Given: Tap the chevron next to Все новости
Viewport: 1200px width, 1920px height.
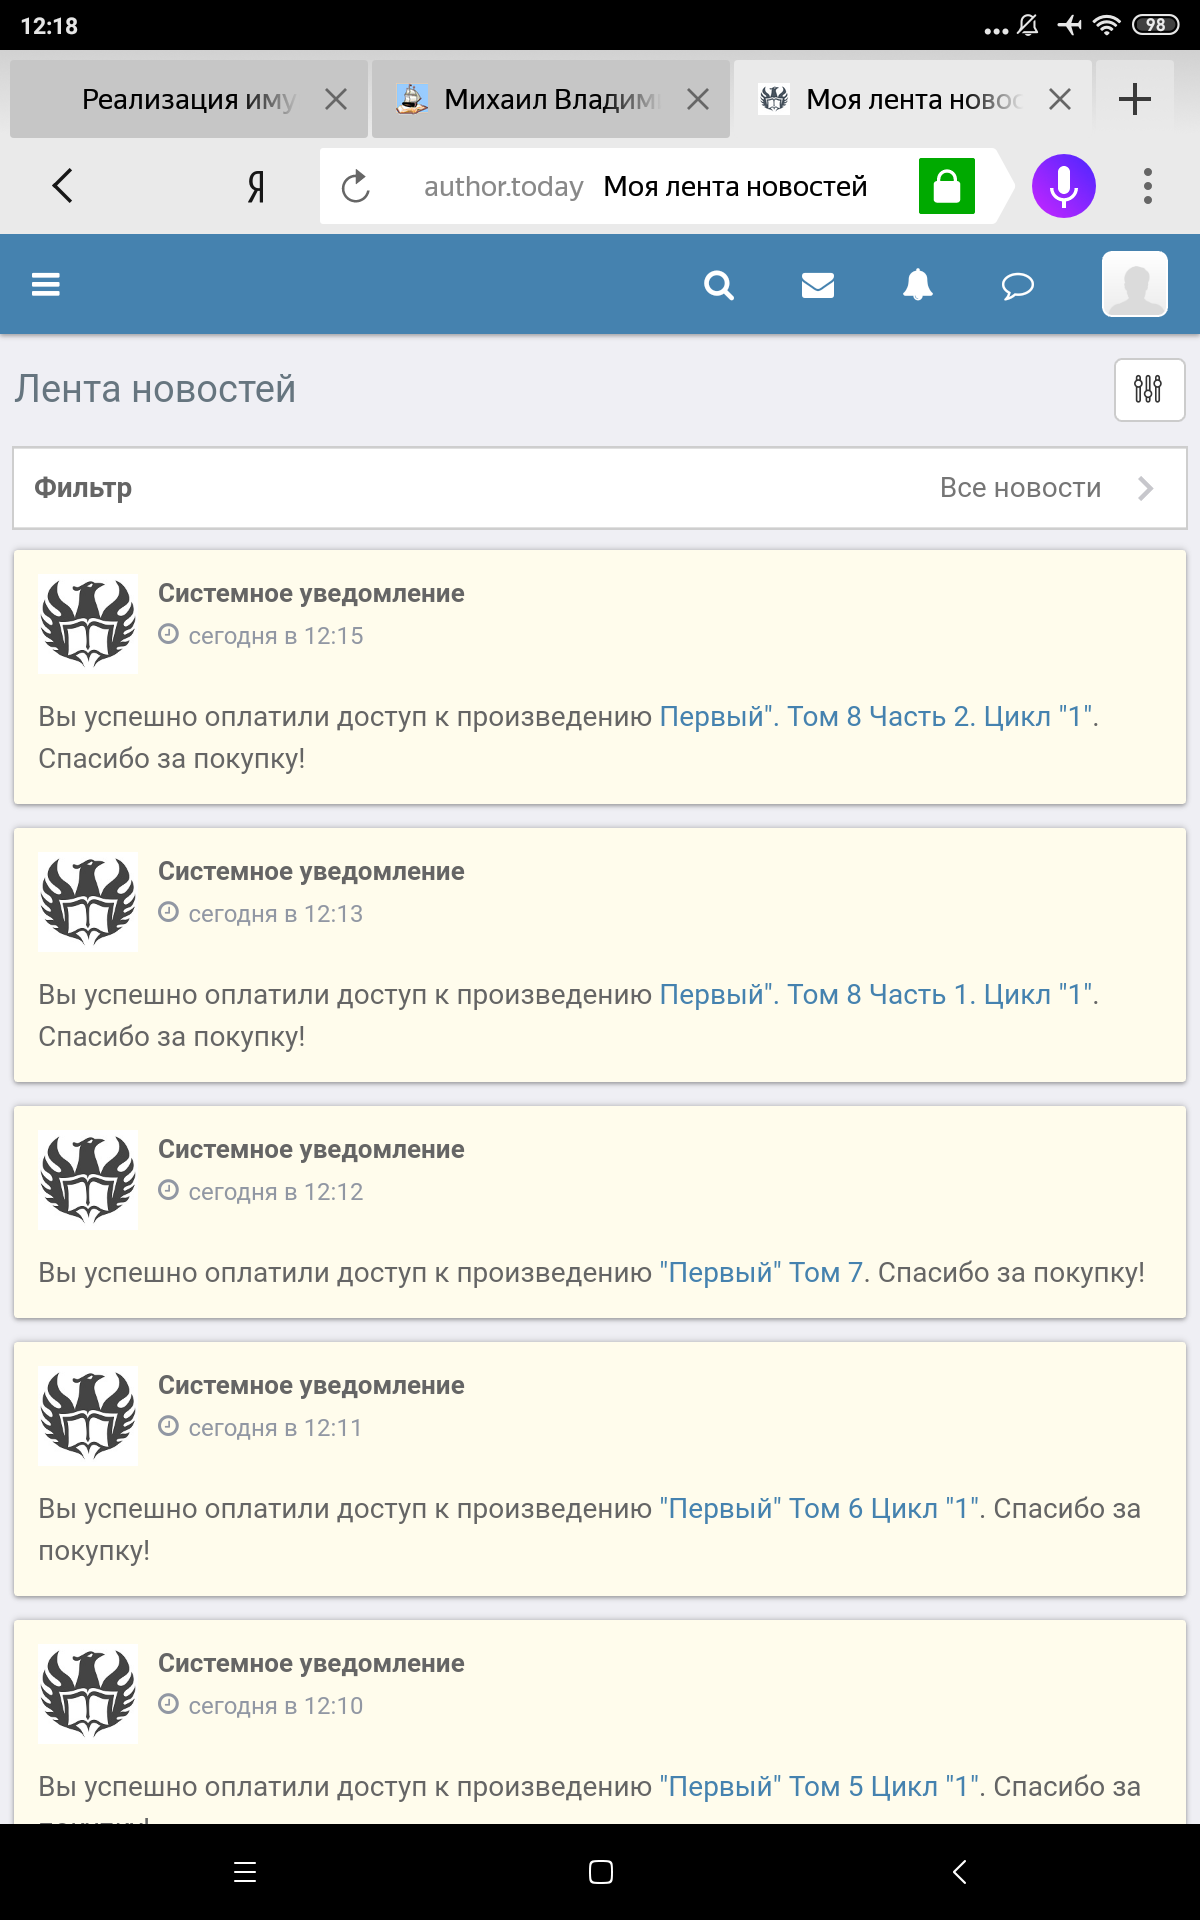Looking at the screenshot, I should click(x=1146, y=488).
